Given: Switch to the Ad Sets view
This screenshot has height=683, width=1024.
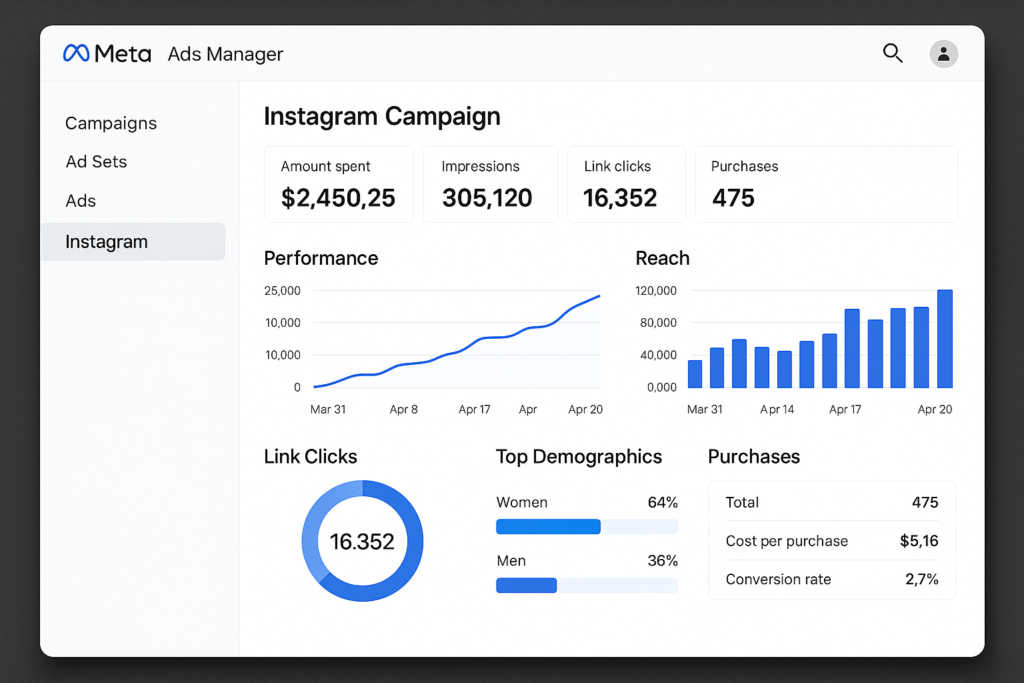Looking at the screenshot, I should 95,161.
